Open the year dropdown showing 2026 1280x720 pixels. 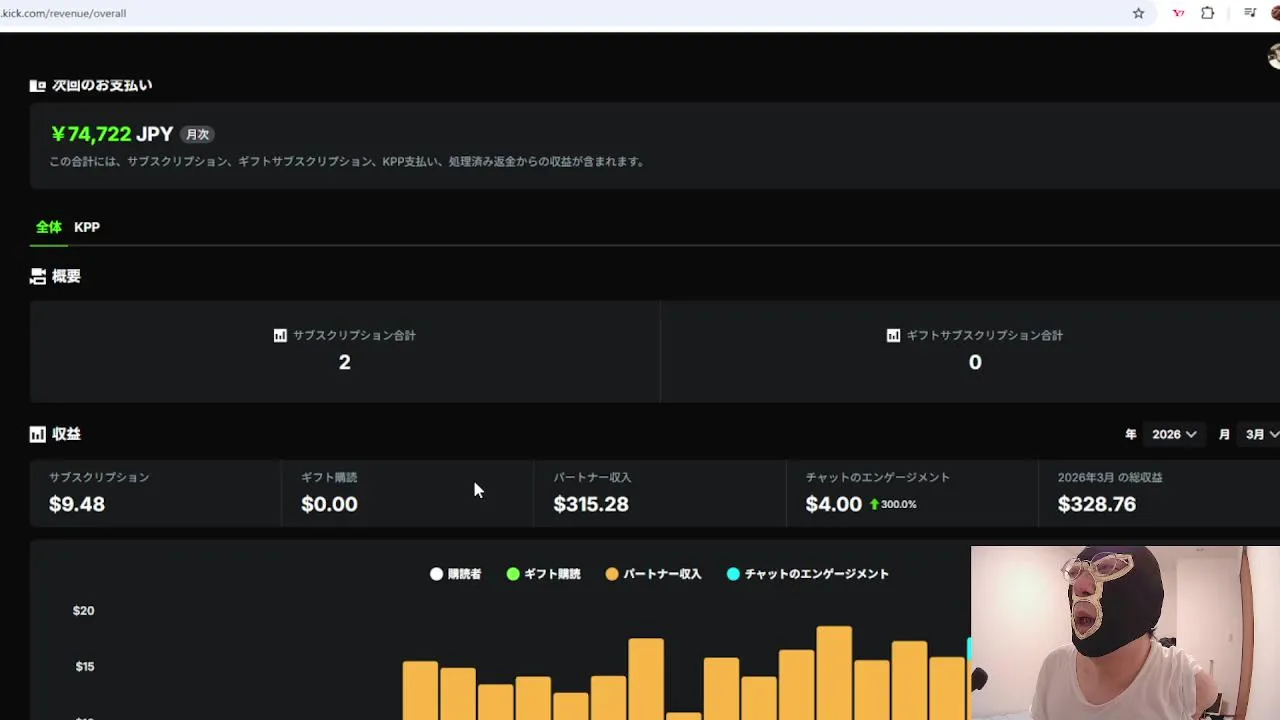tap(1174, 434)
